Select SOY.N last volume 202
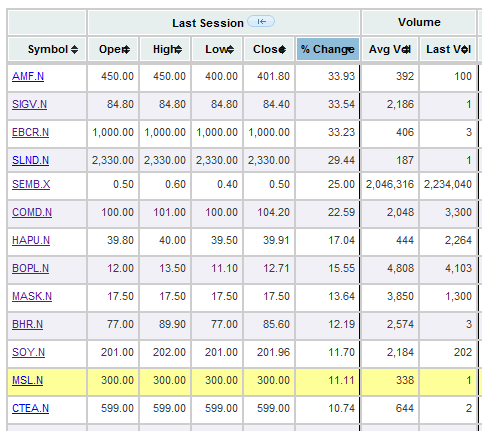482x431 pixels. tap(463, 352)
